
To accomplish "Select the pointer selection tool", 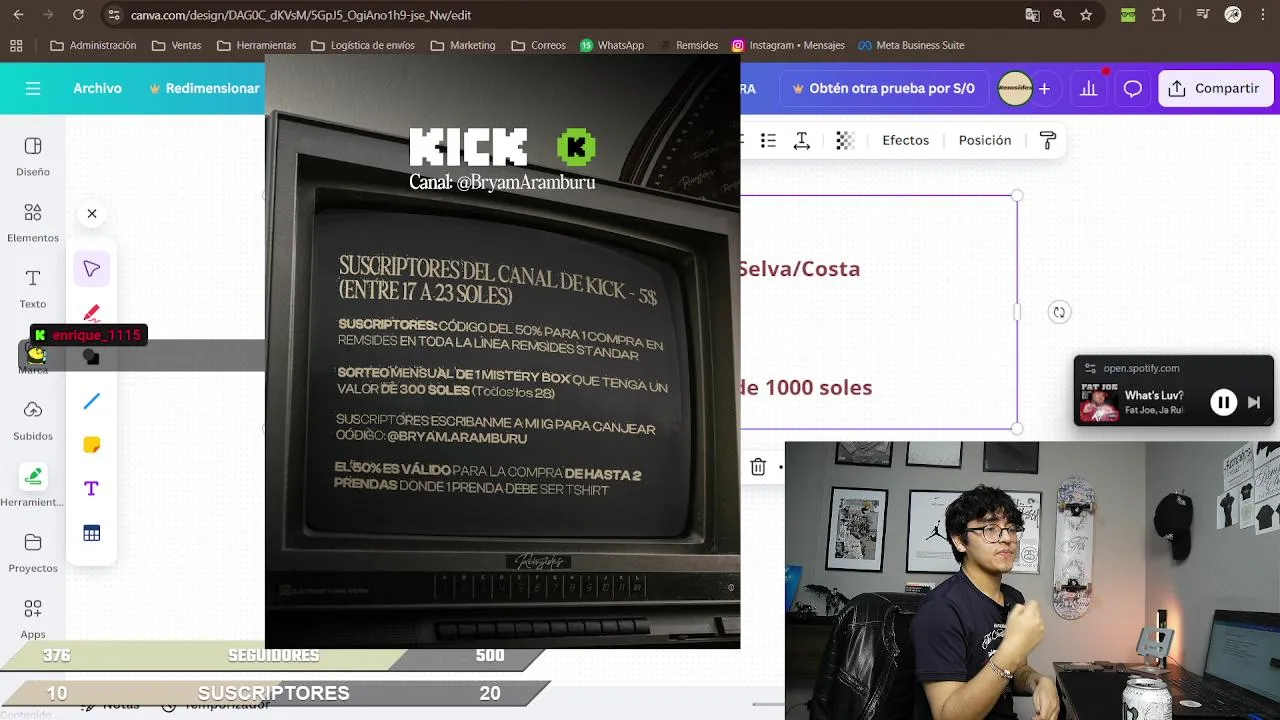I will tap(92, 269).
